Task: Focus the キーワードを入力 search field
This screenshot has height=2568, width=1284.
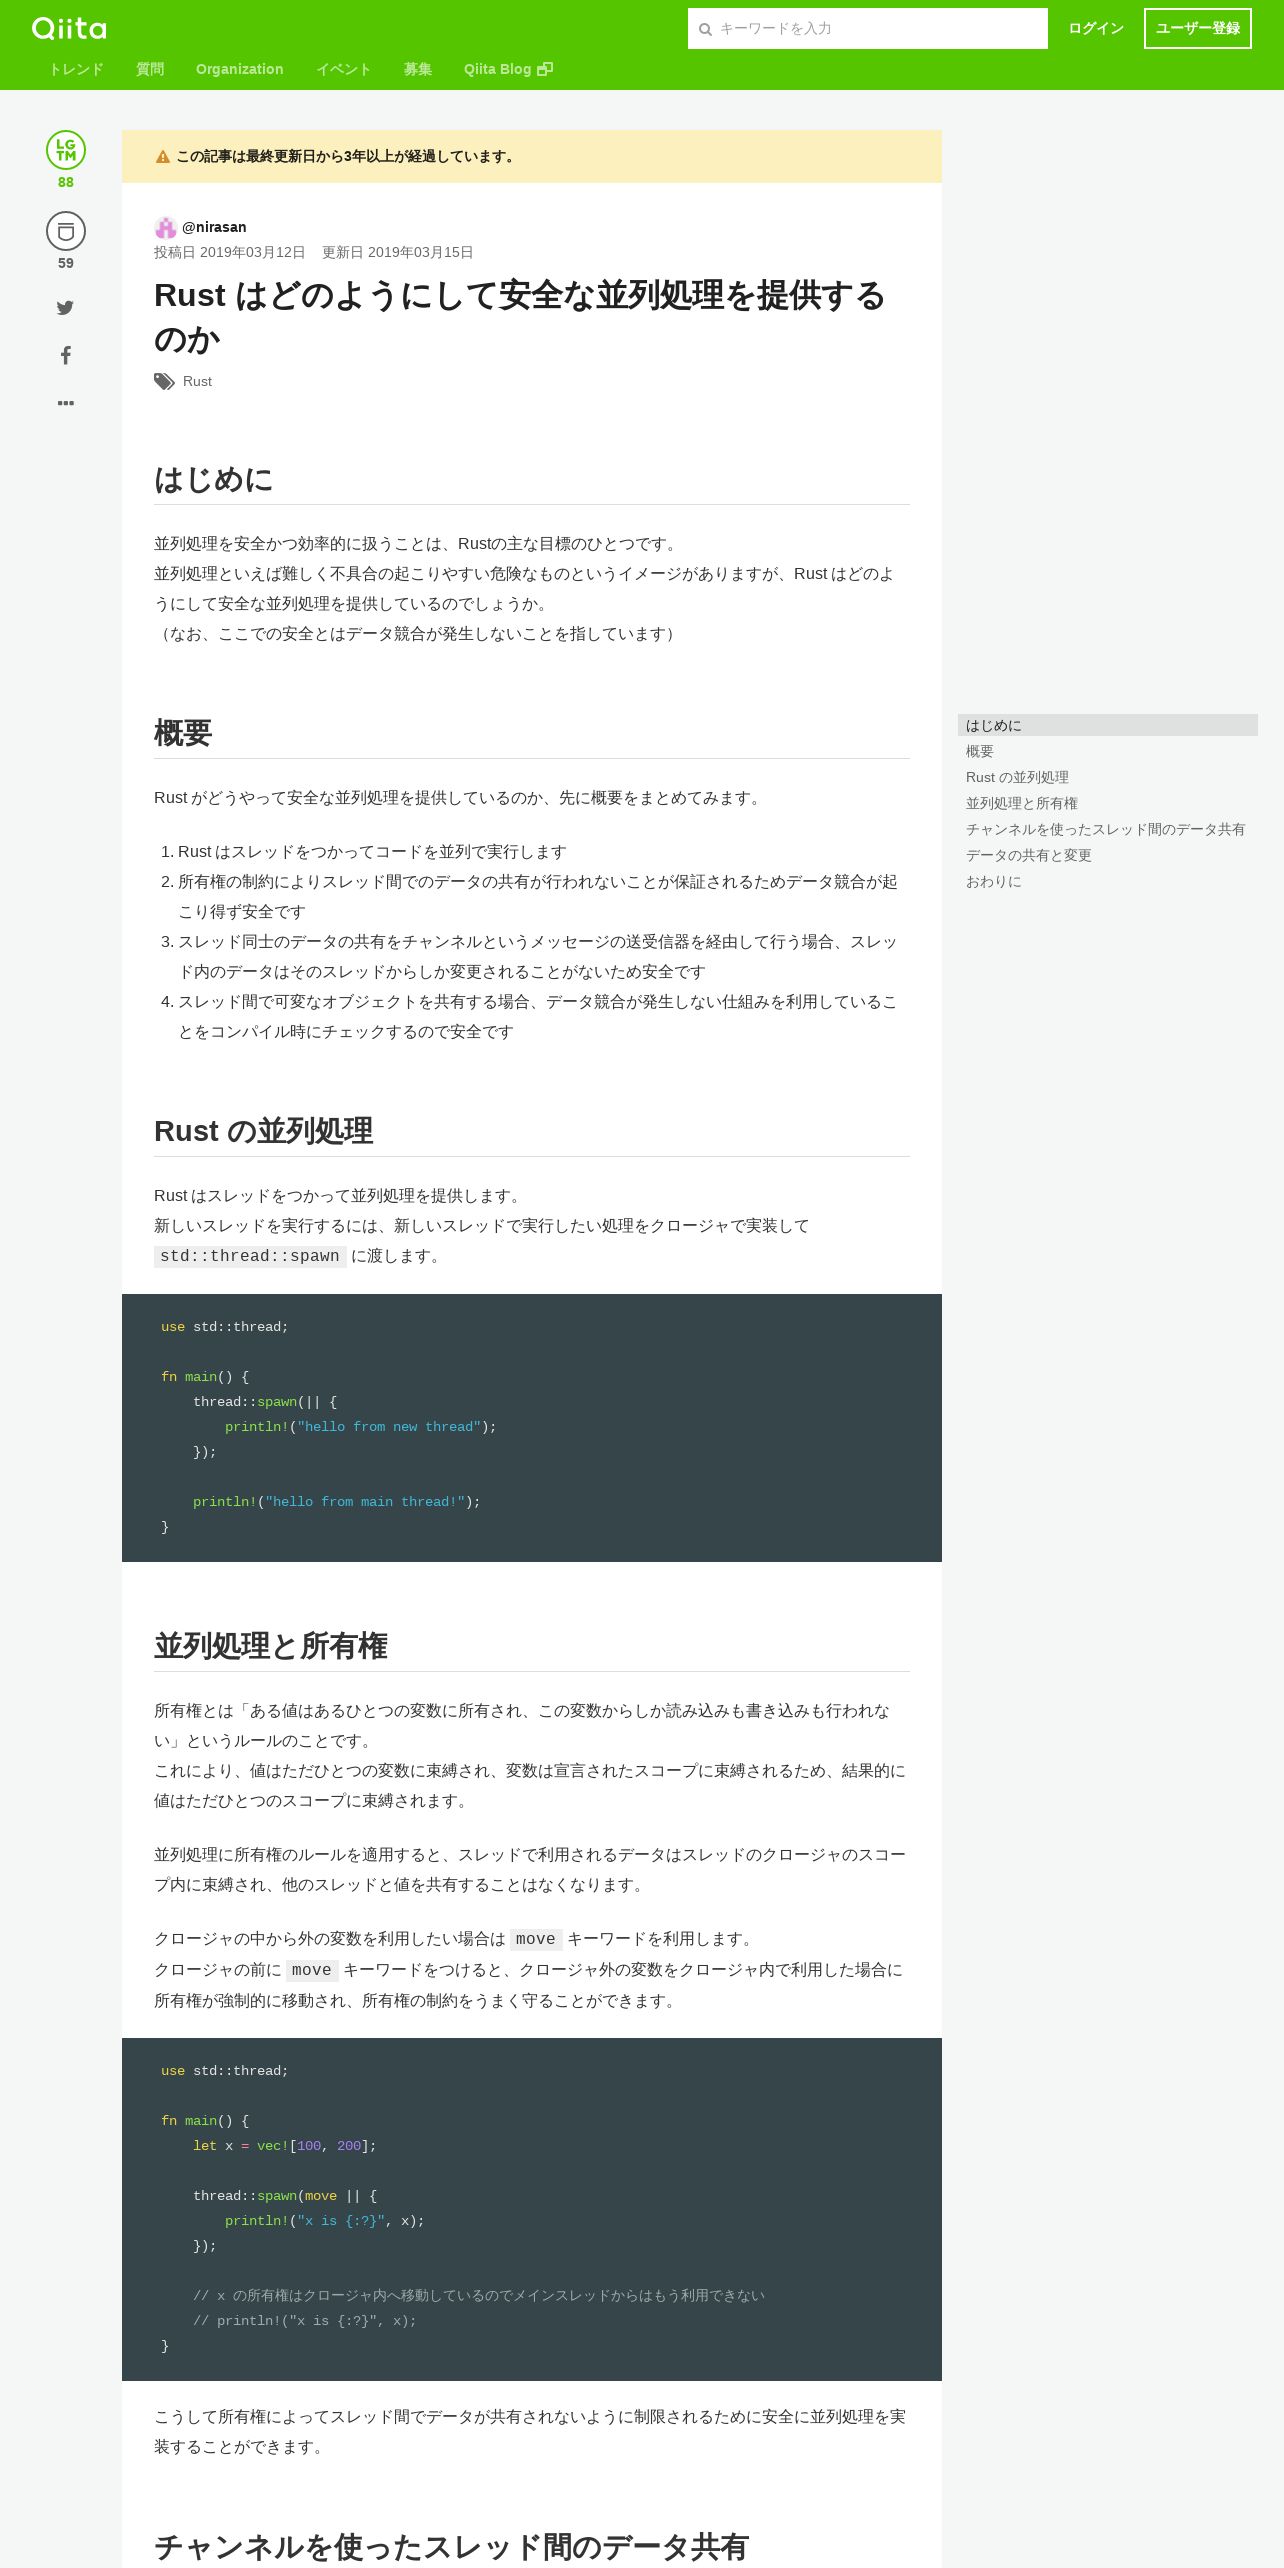Action: (868, 29)
